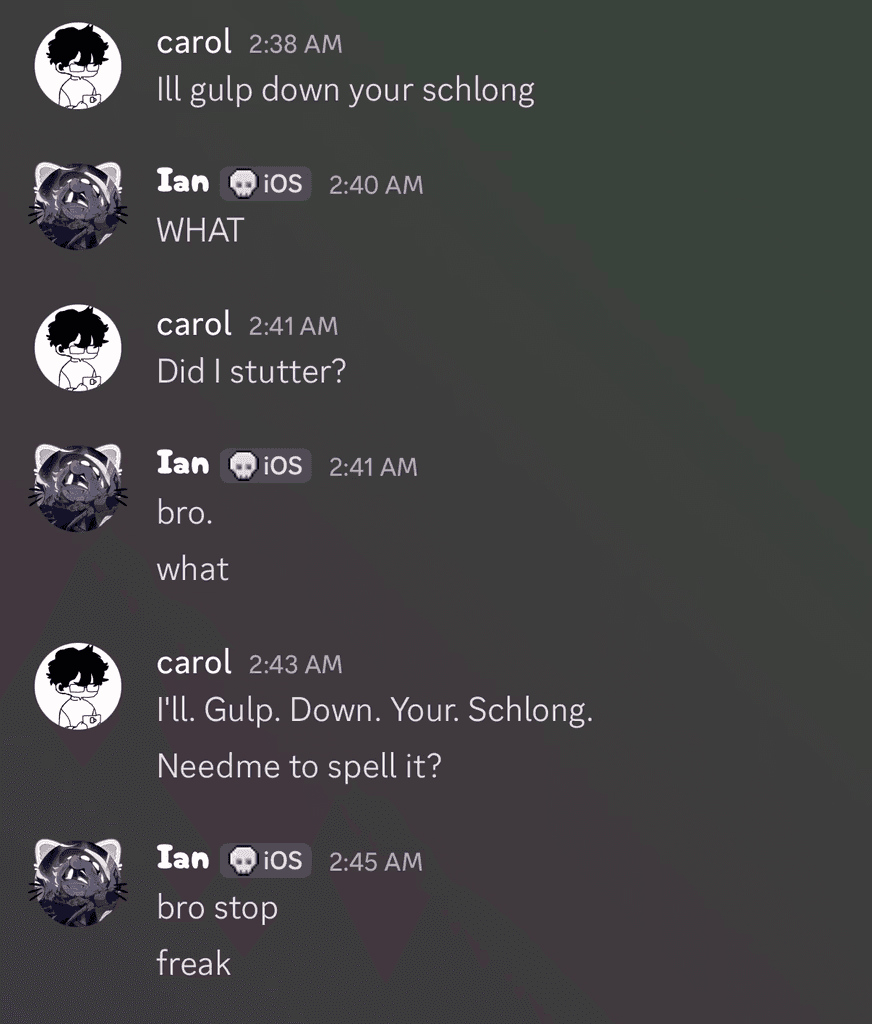The height and width of the screenshot is (1024, 872).
Task: Click the 2:45 AM timestamp
Action: 376,862
